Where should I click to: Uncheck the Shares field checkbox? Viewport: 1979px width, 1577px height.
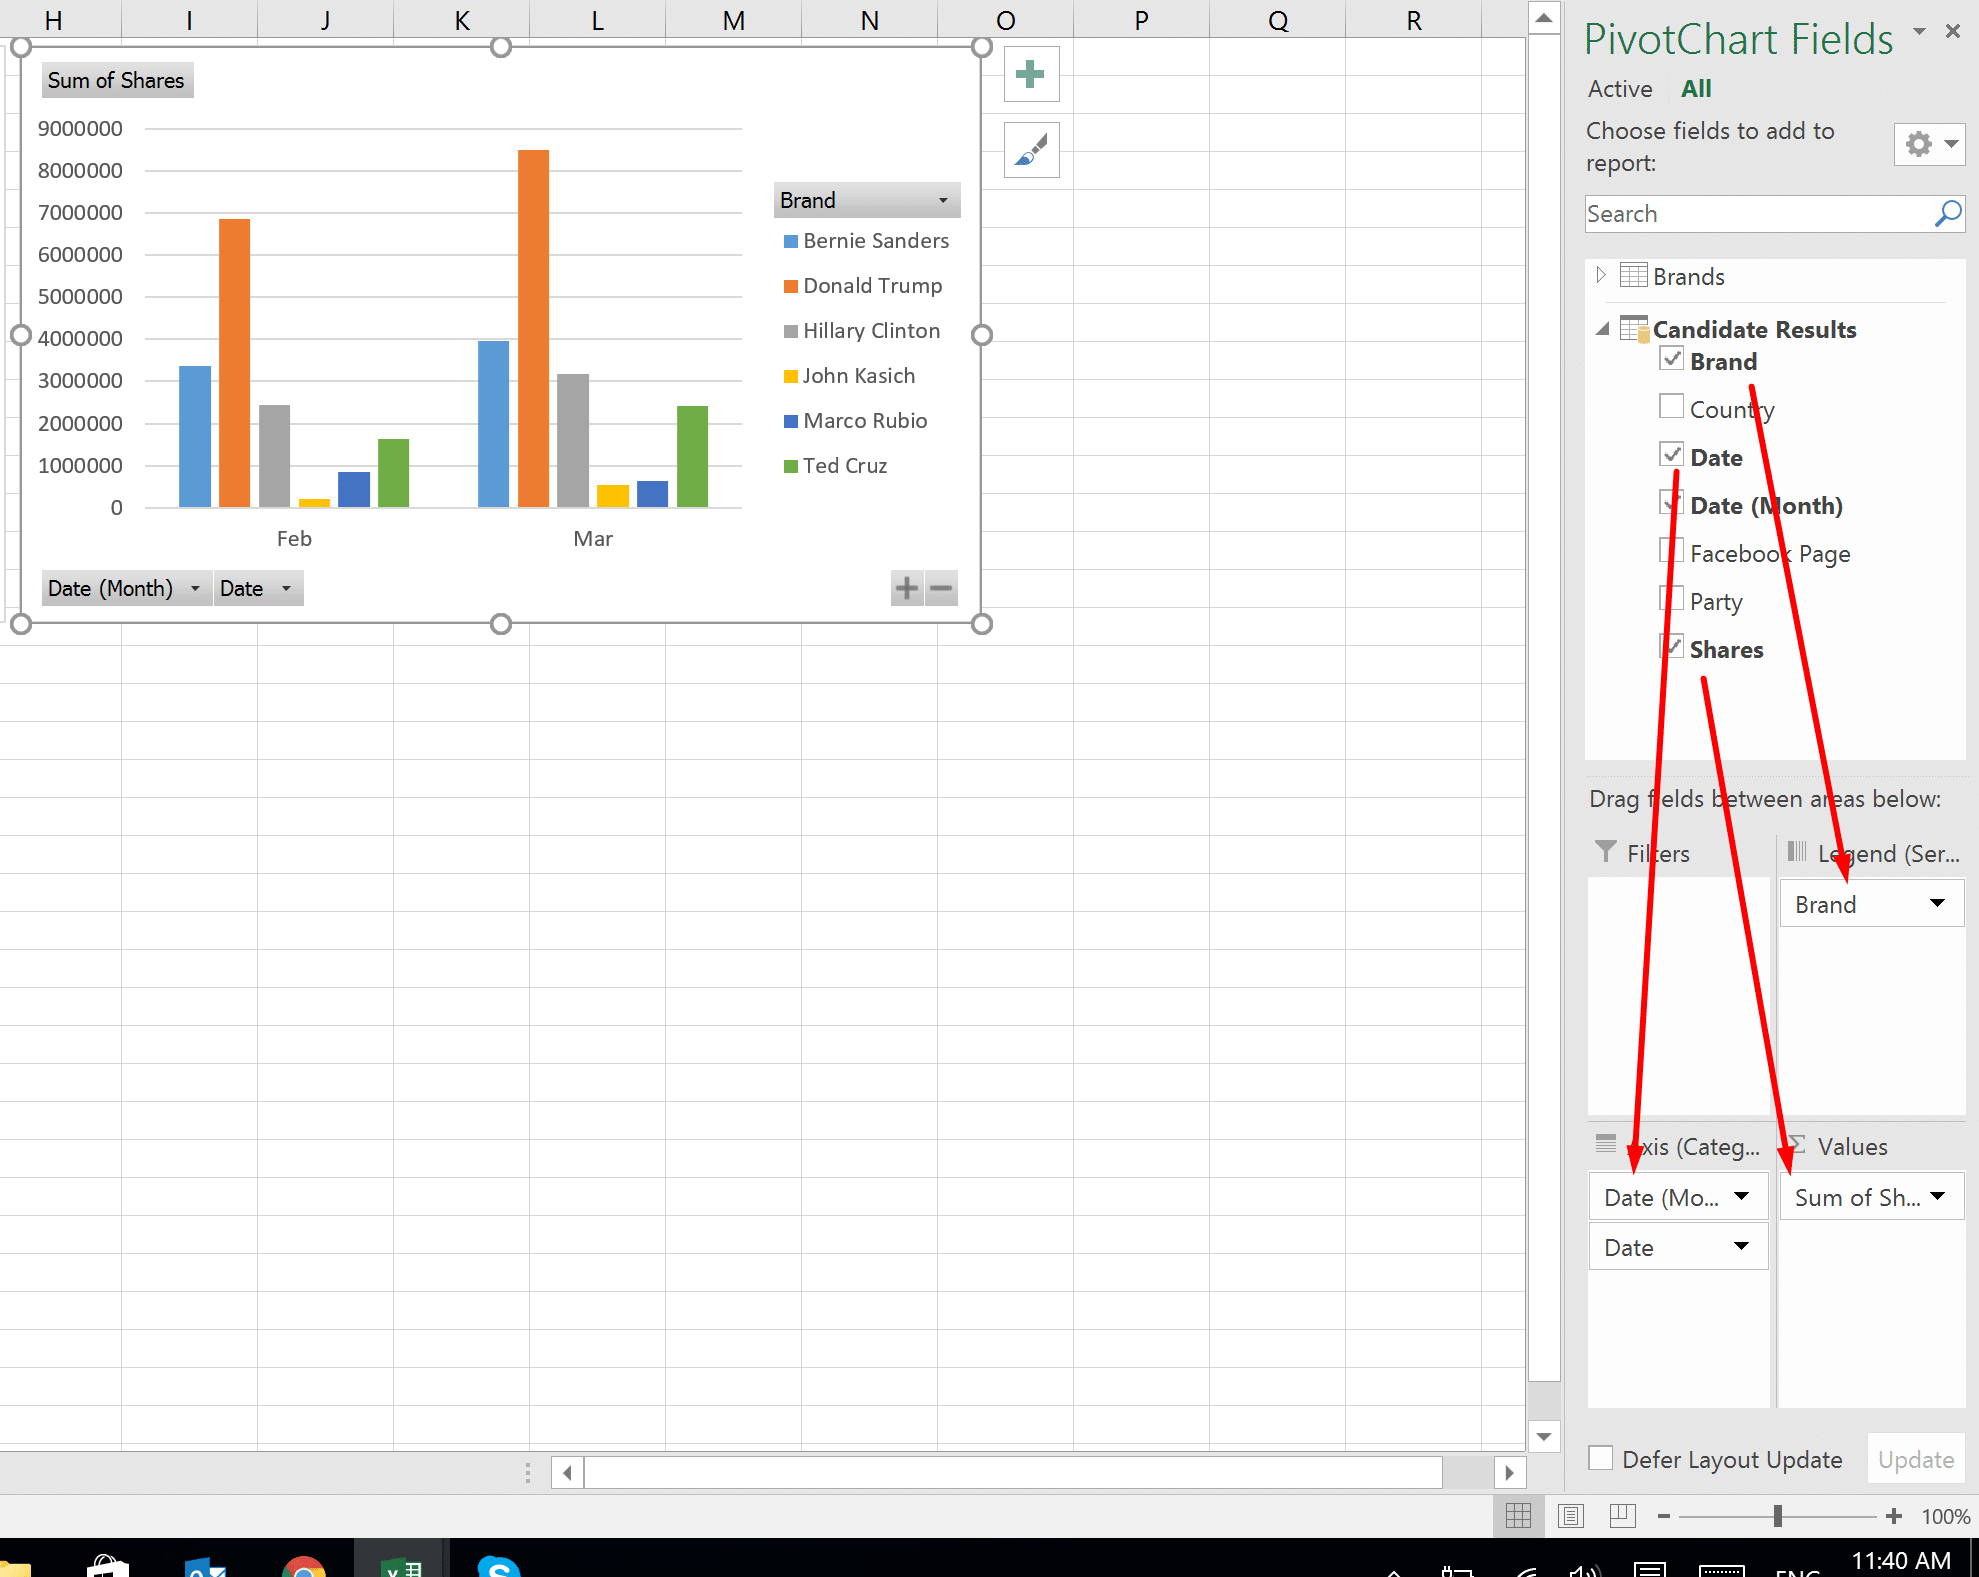point(1671,646)
